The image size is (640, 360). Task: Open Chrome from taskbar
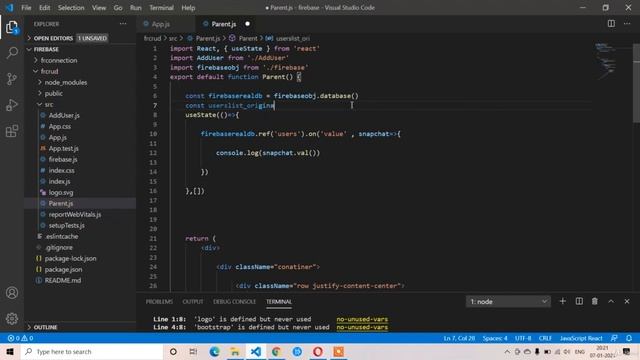pos(276,351)
